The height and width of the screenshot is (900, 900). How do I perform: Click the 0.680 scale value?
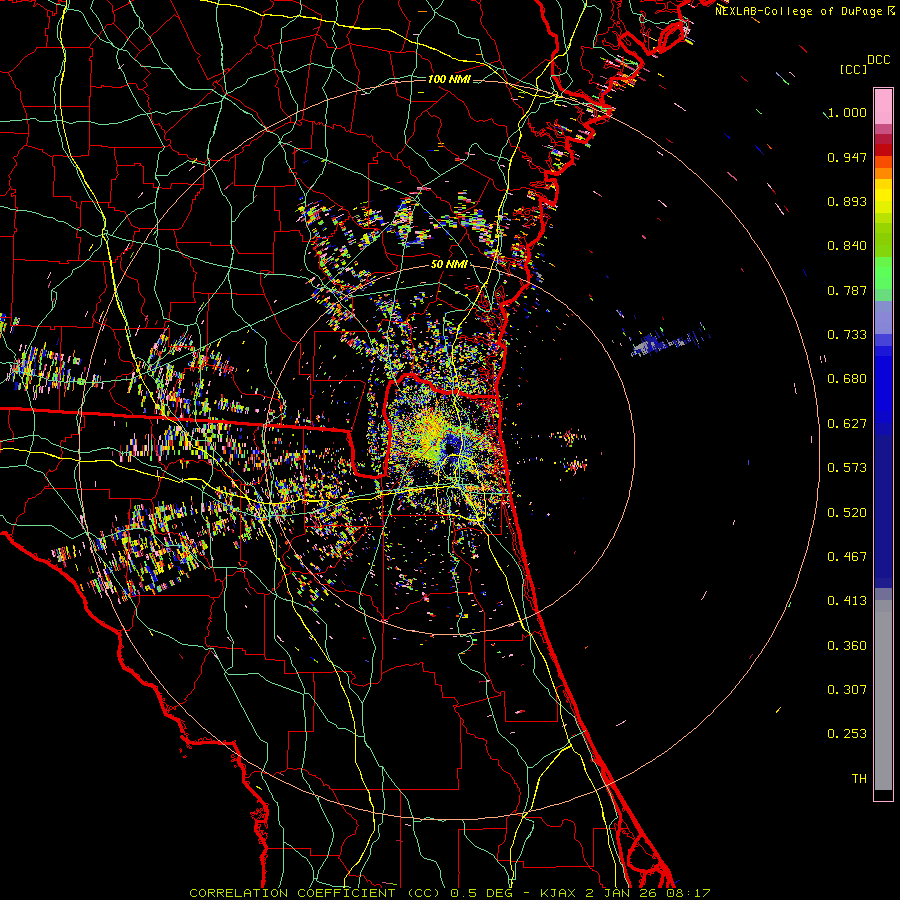click(x=847, y=379)
